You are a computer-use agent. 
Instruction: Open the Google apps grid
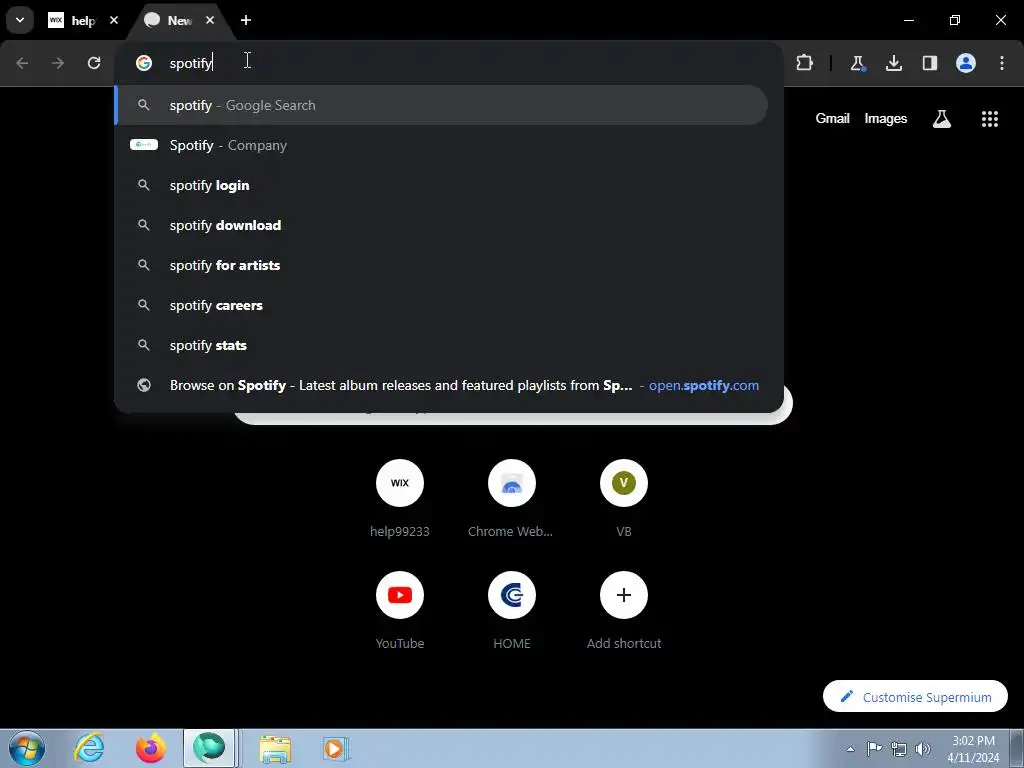pos(989,118)
